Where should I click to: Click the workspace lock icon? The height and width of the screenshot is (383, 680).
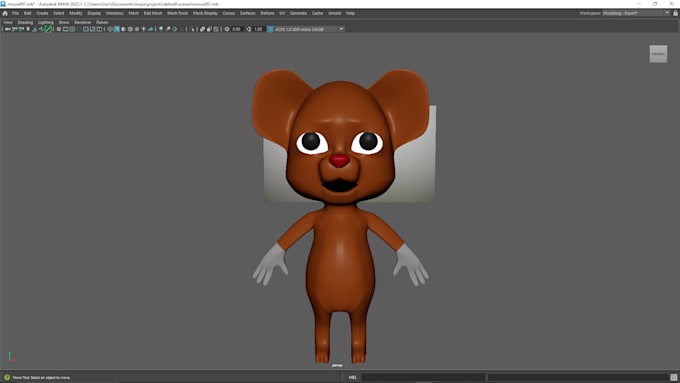(x=675, y=13)
